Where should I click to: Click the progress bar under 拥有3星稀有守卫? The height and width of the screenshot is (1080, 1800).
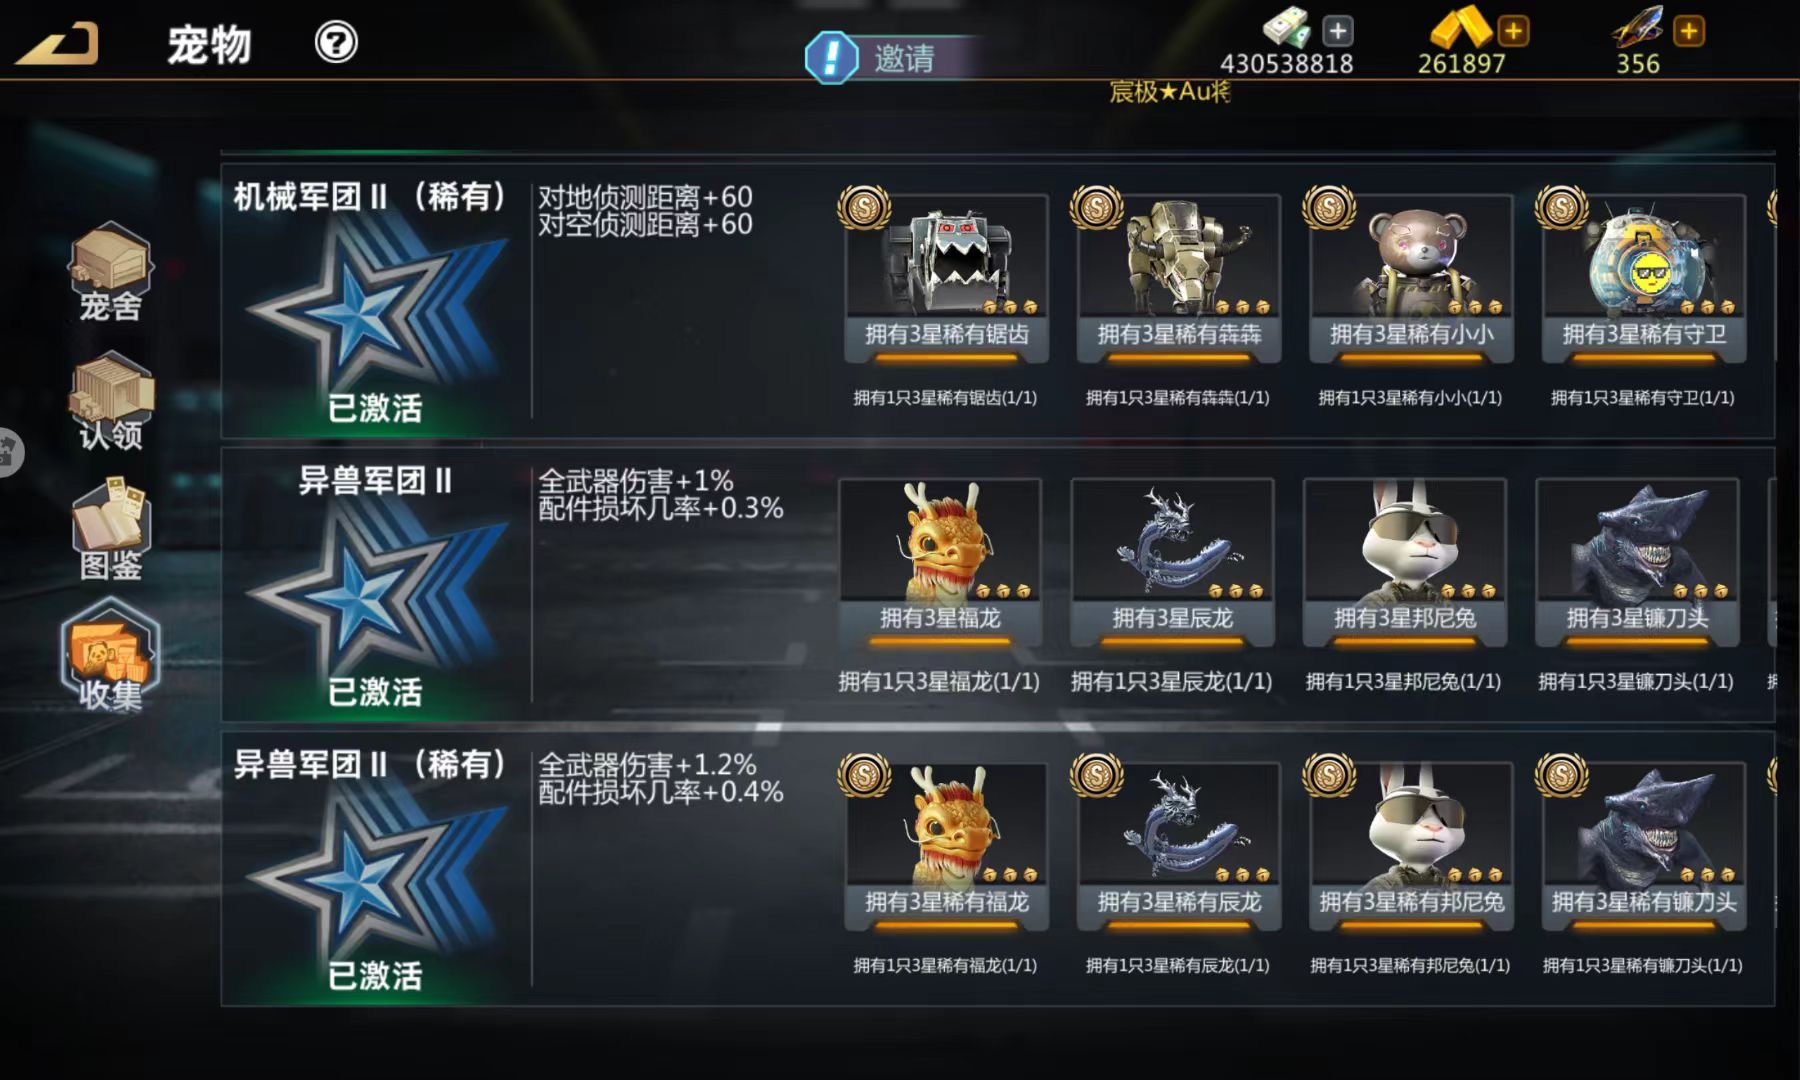click(1644, 357)
